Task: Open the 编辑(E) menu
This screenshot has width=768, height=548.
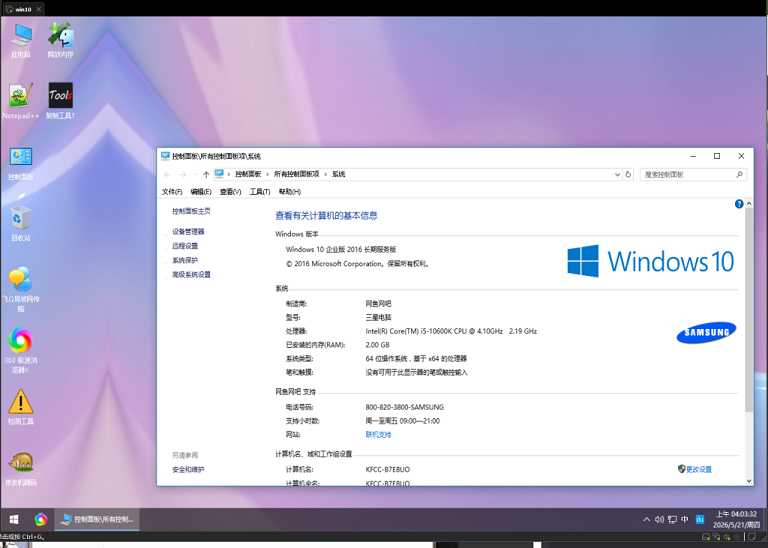Action: point(201,191)
